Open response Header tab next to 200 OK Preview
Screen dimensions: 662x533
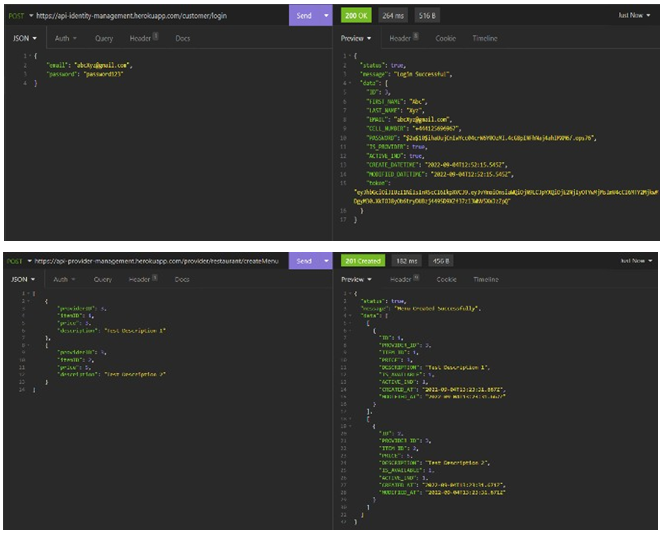click(402, 38)
